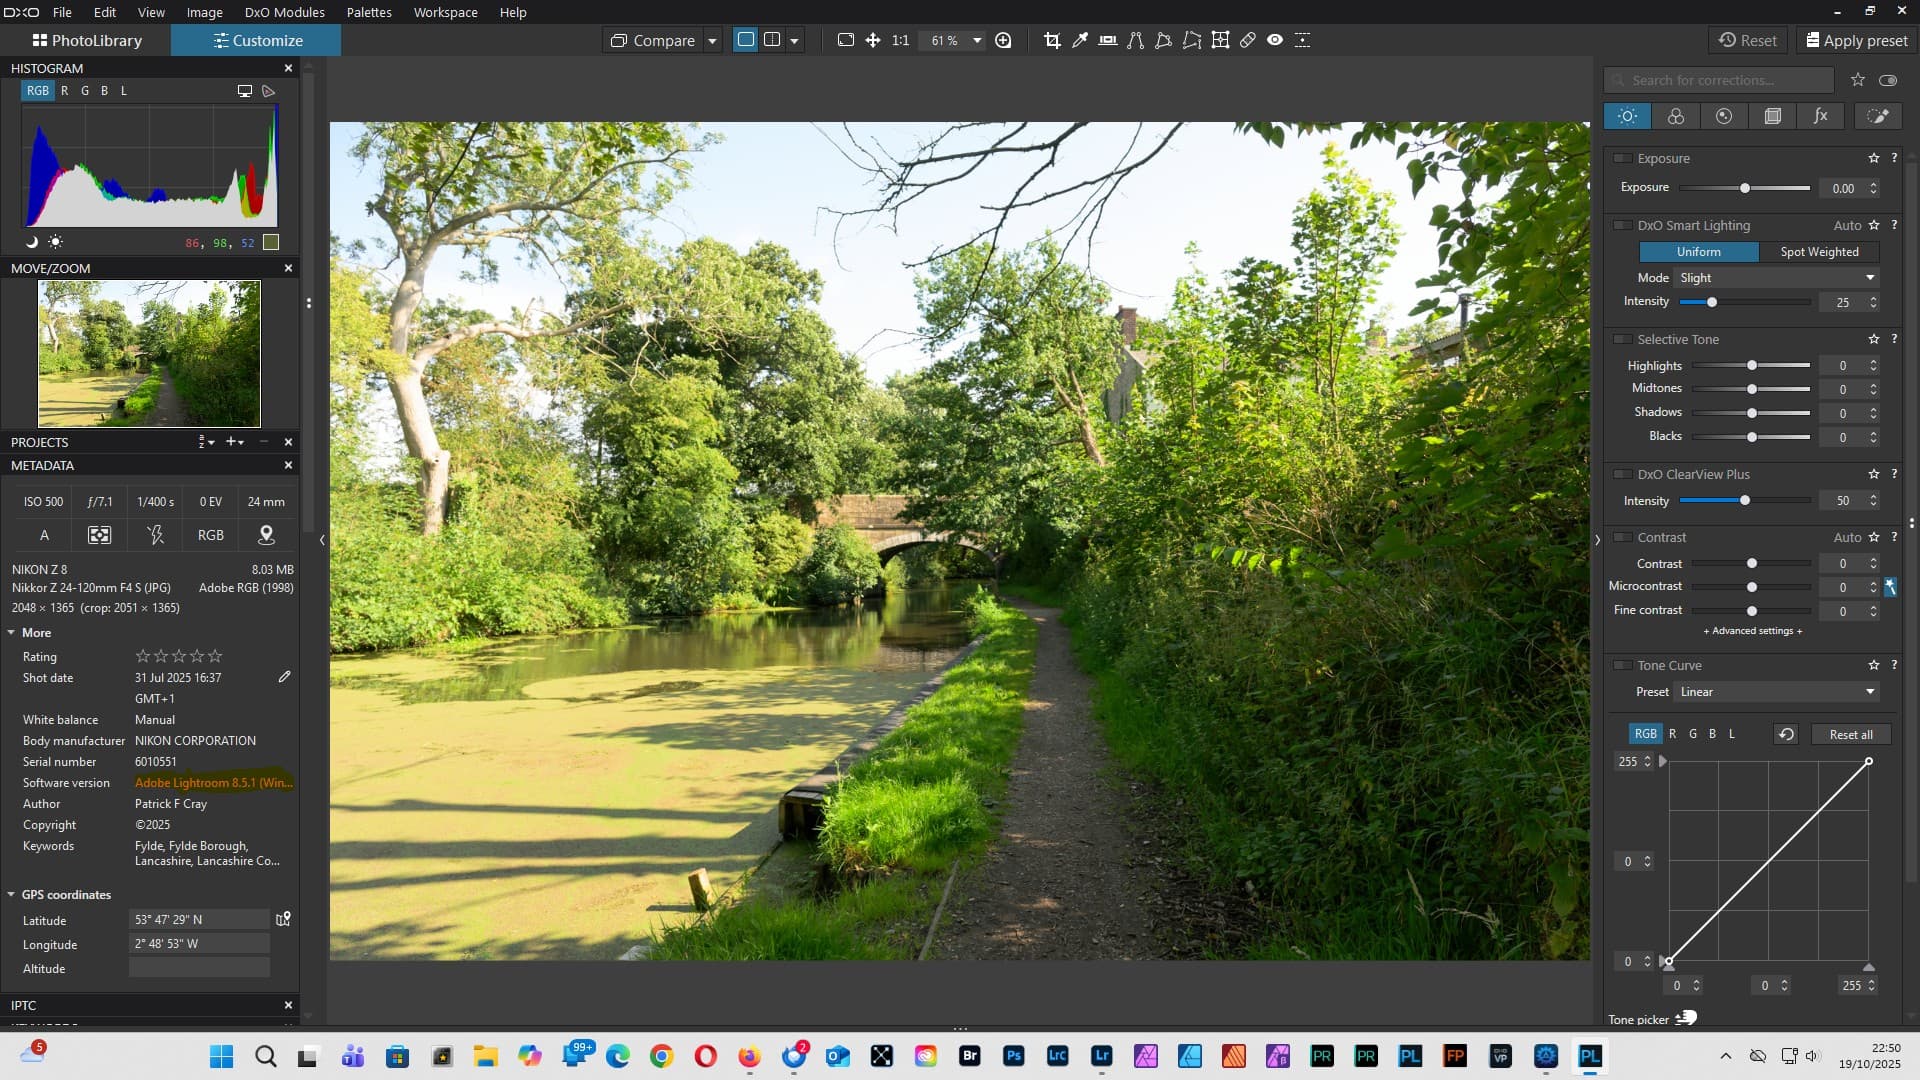Open the DxO Modules menu
The image size is (1920, 1080).
point(284,12)
